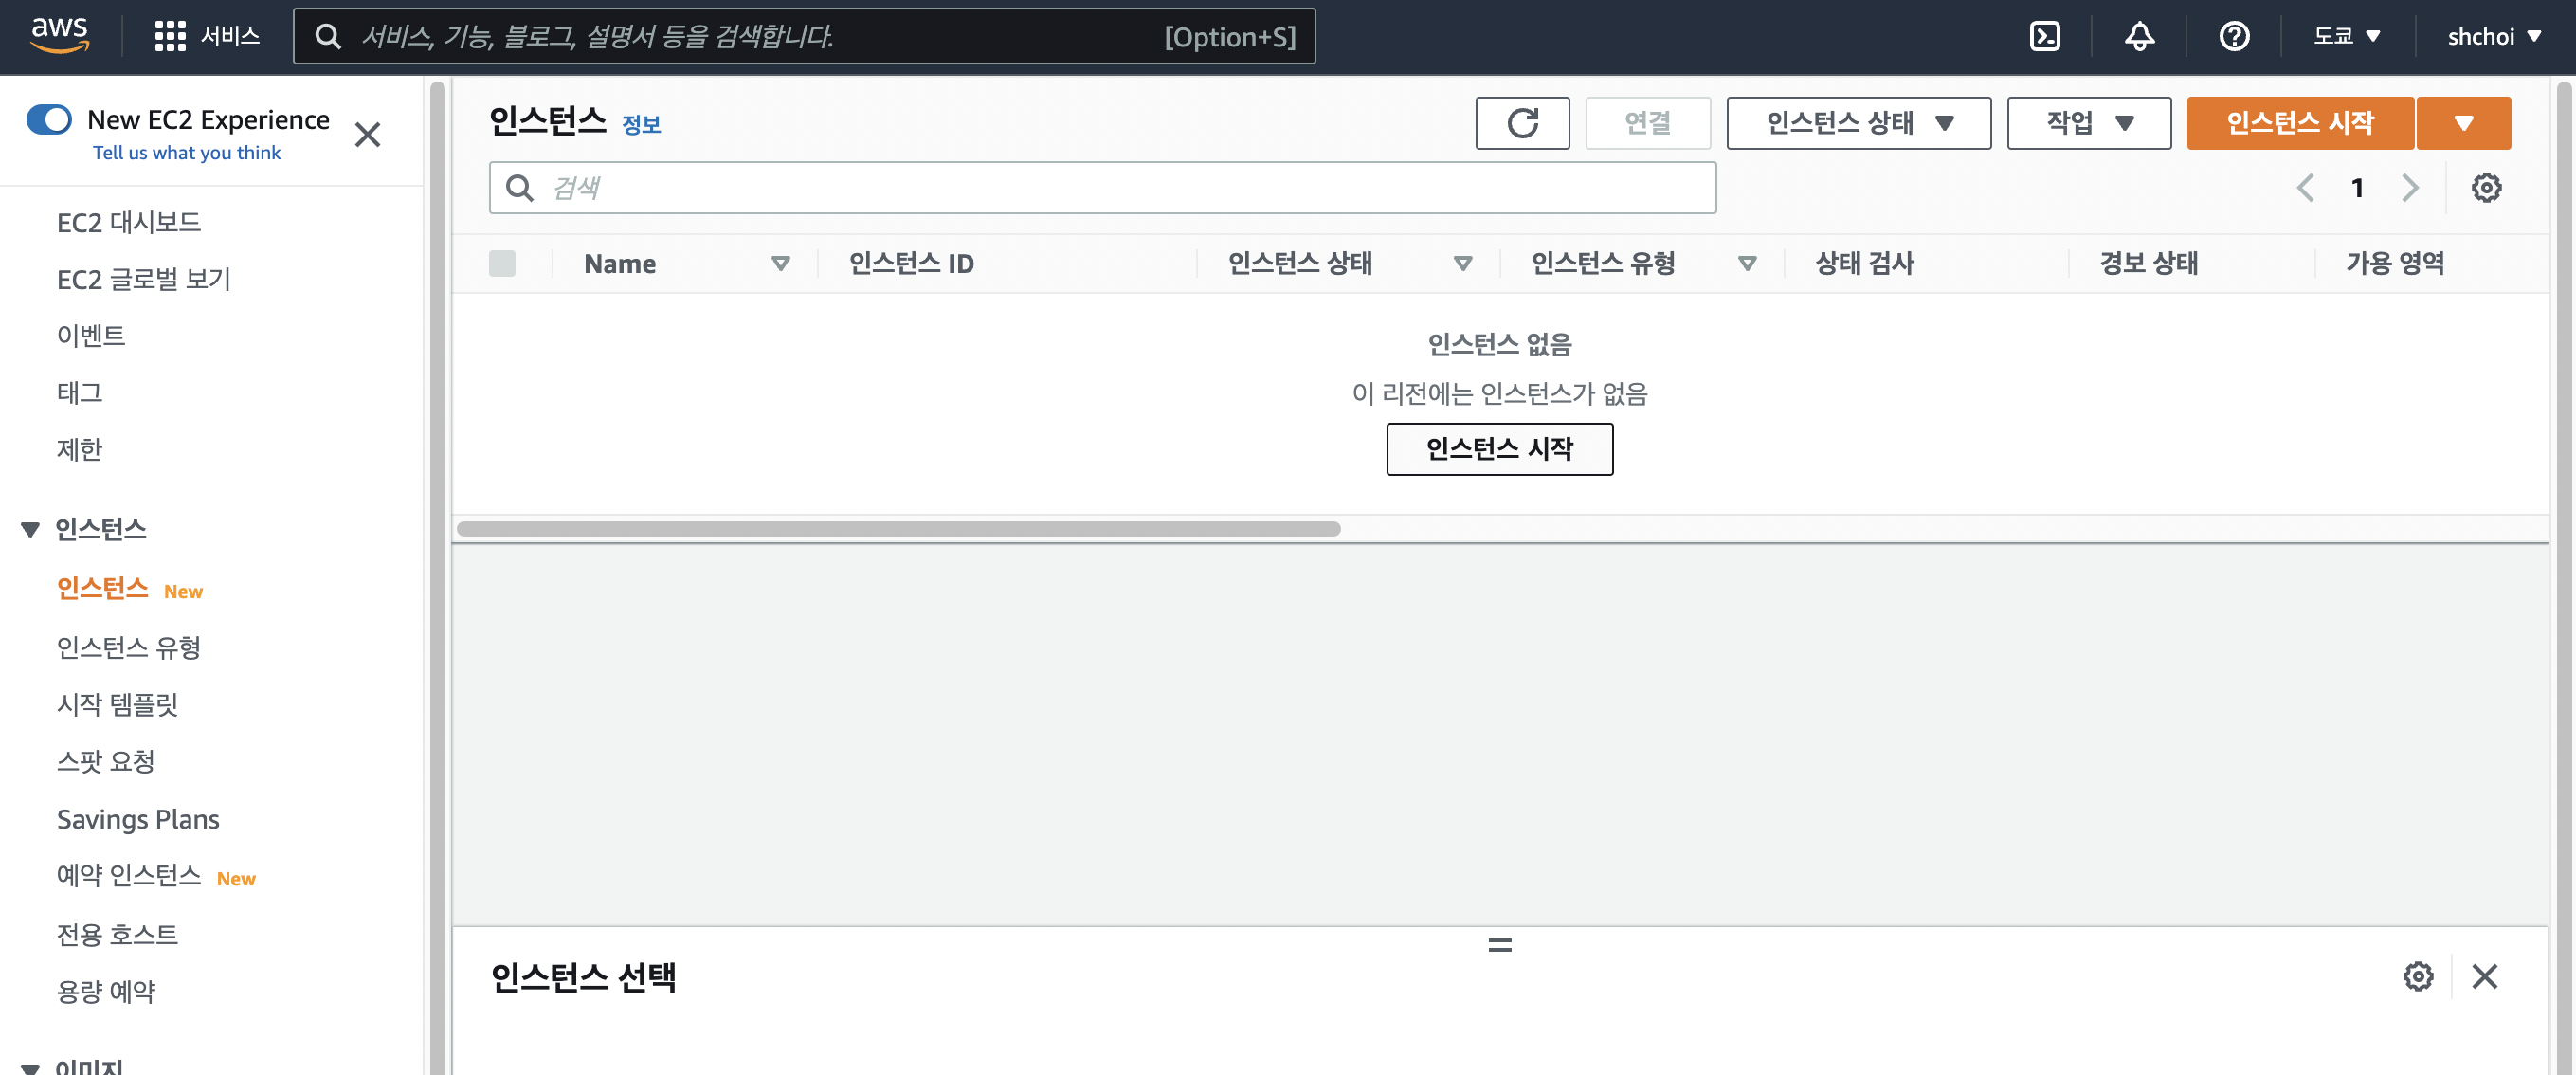Click the panel resize handle icon
The image size is (2576, 1075).
pyautogui.click(x=1500, y=945)
